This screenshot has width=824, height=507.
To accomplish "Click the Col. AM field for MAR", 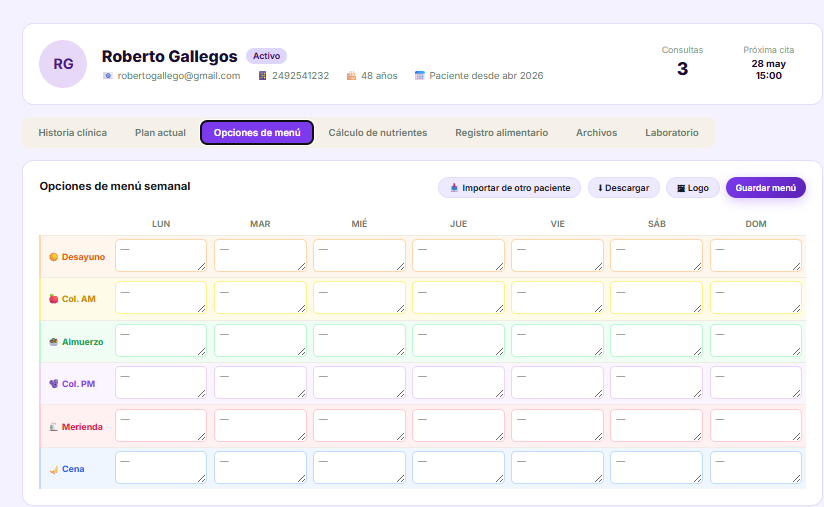I will point(260,298).
